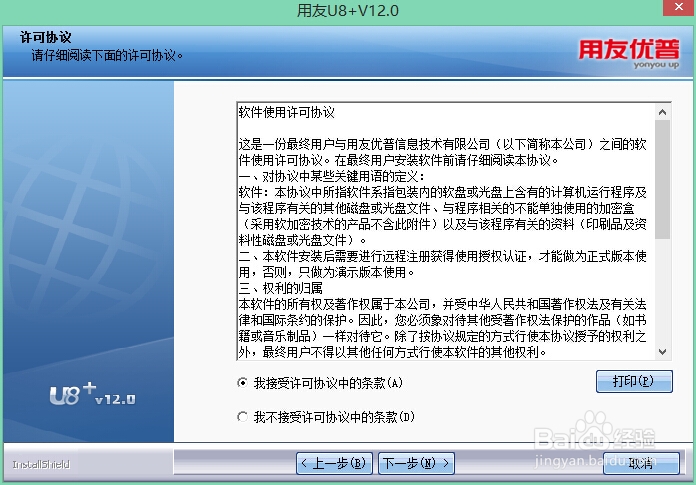Click the Print (打印) button
Screen dimensions: 696x485
(634, 381)
